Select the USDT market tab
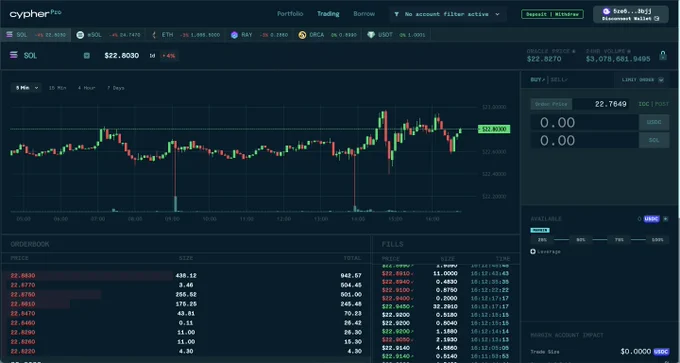680x363 pixels. tap(396, 35)
